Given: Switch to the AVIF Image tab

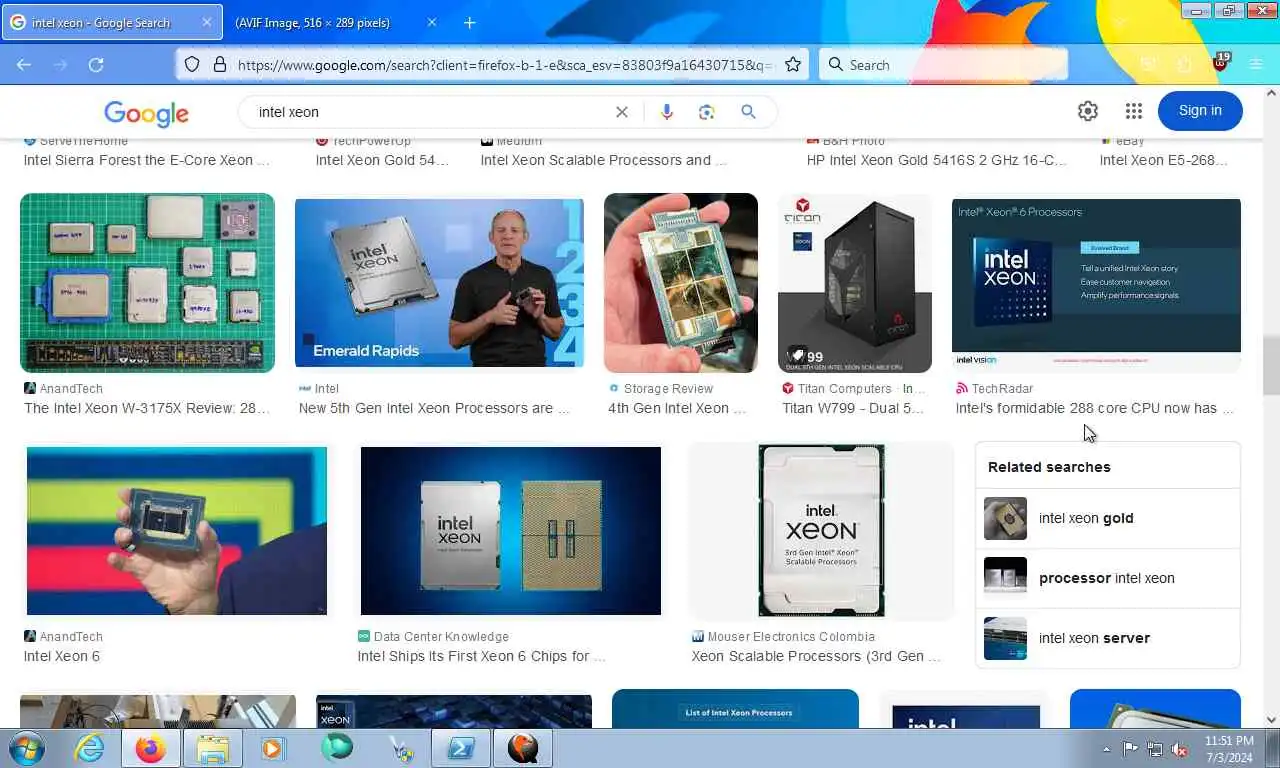Looking at the screenshot, I should [335, 23].
